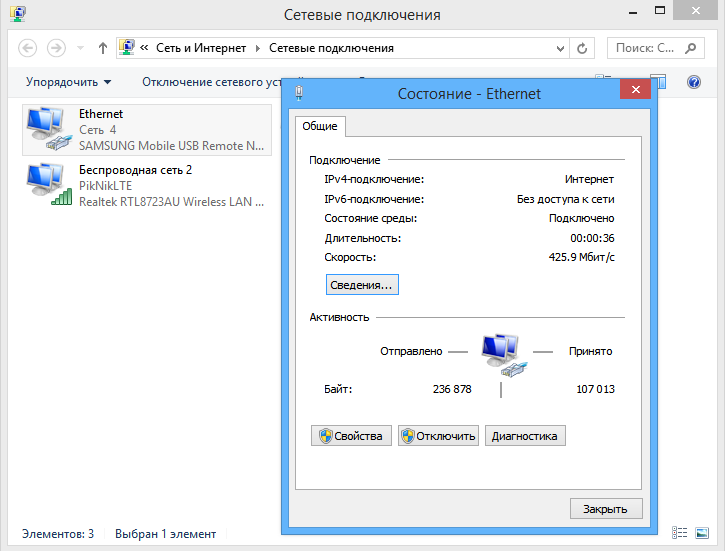The width and height of the screenshot is (725, 551).
Task: Select the Общие tab
Action: pos(320,126)
